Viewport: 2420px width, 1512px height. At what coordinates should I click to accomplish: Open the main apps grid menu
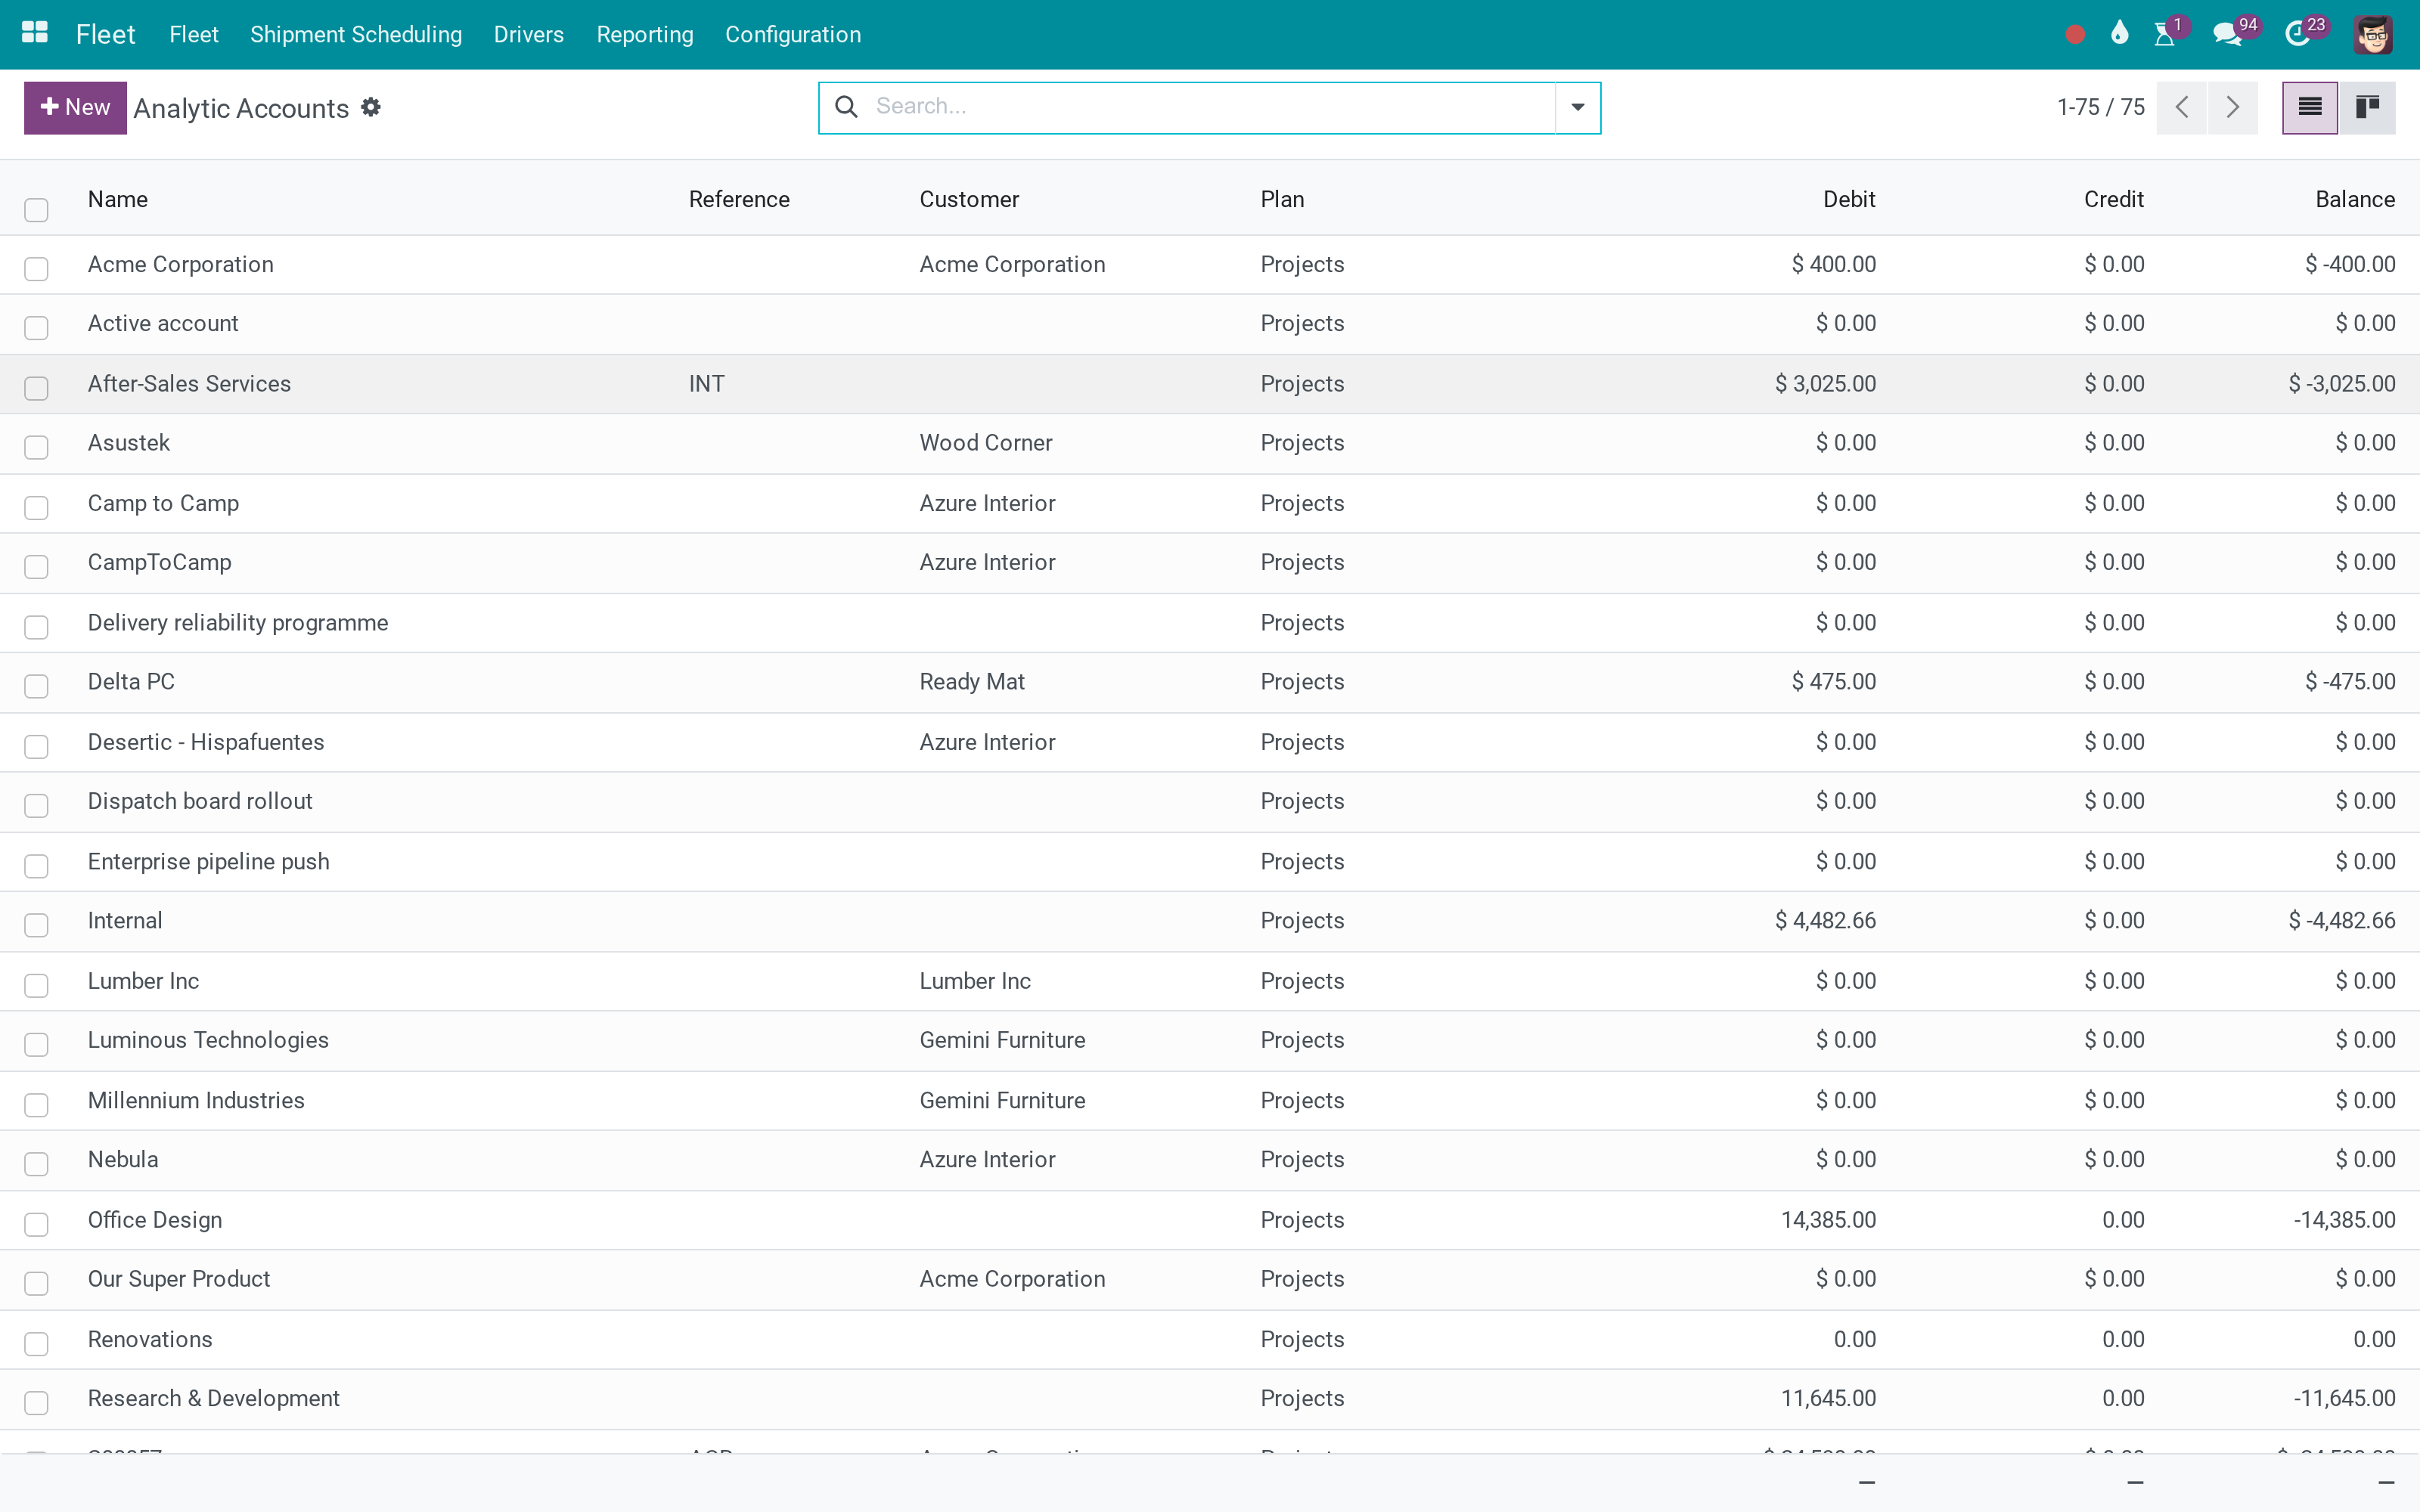35,33
